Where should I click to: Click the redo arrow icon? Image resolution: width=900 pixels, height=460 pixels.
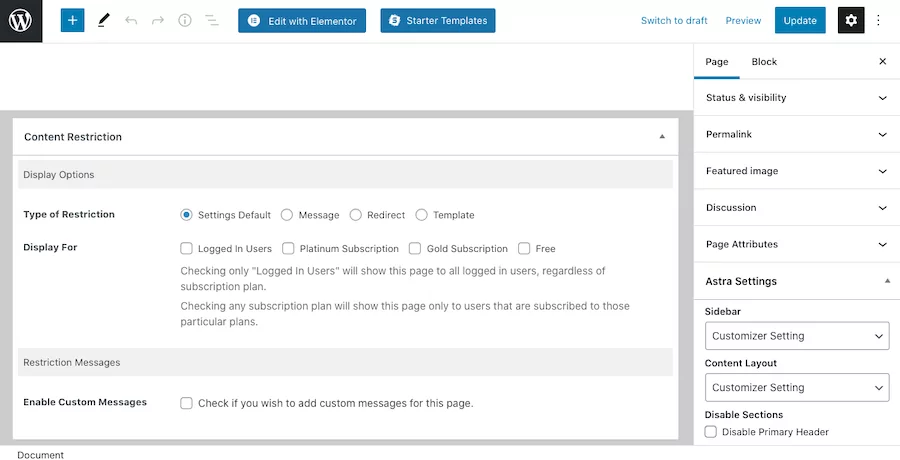tap(158, 20)
